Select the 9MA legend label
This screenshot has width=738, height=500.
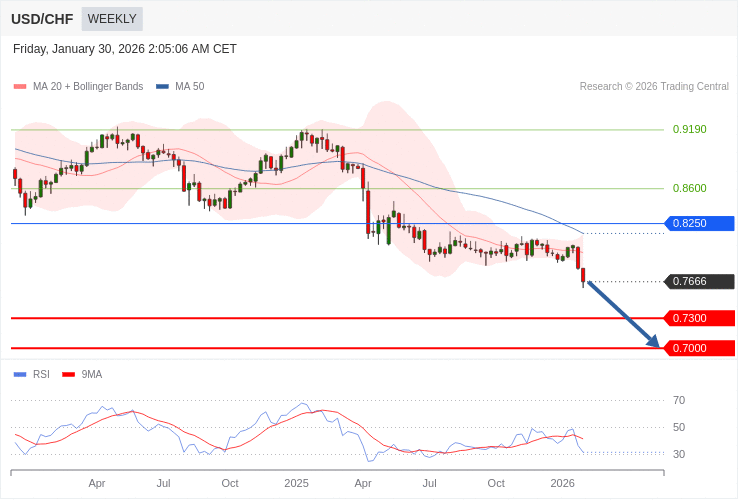pyautogui.click(x=92, y=375)
